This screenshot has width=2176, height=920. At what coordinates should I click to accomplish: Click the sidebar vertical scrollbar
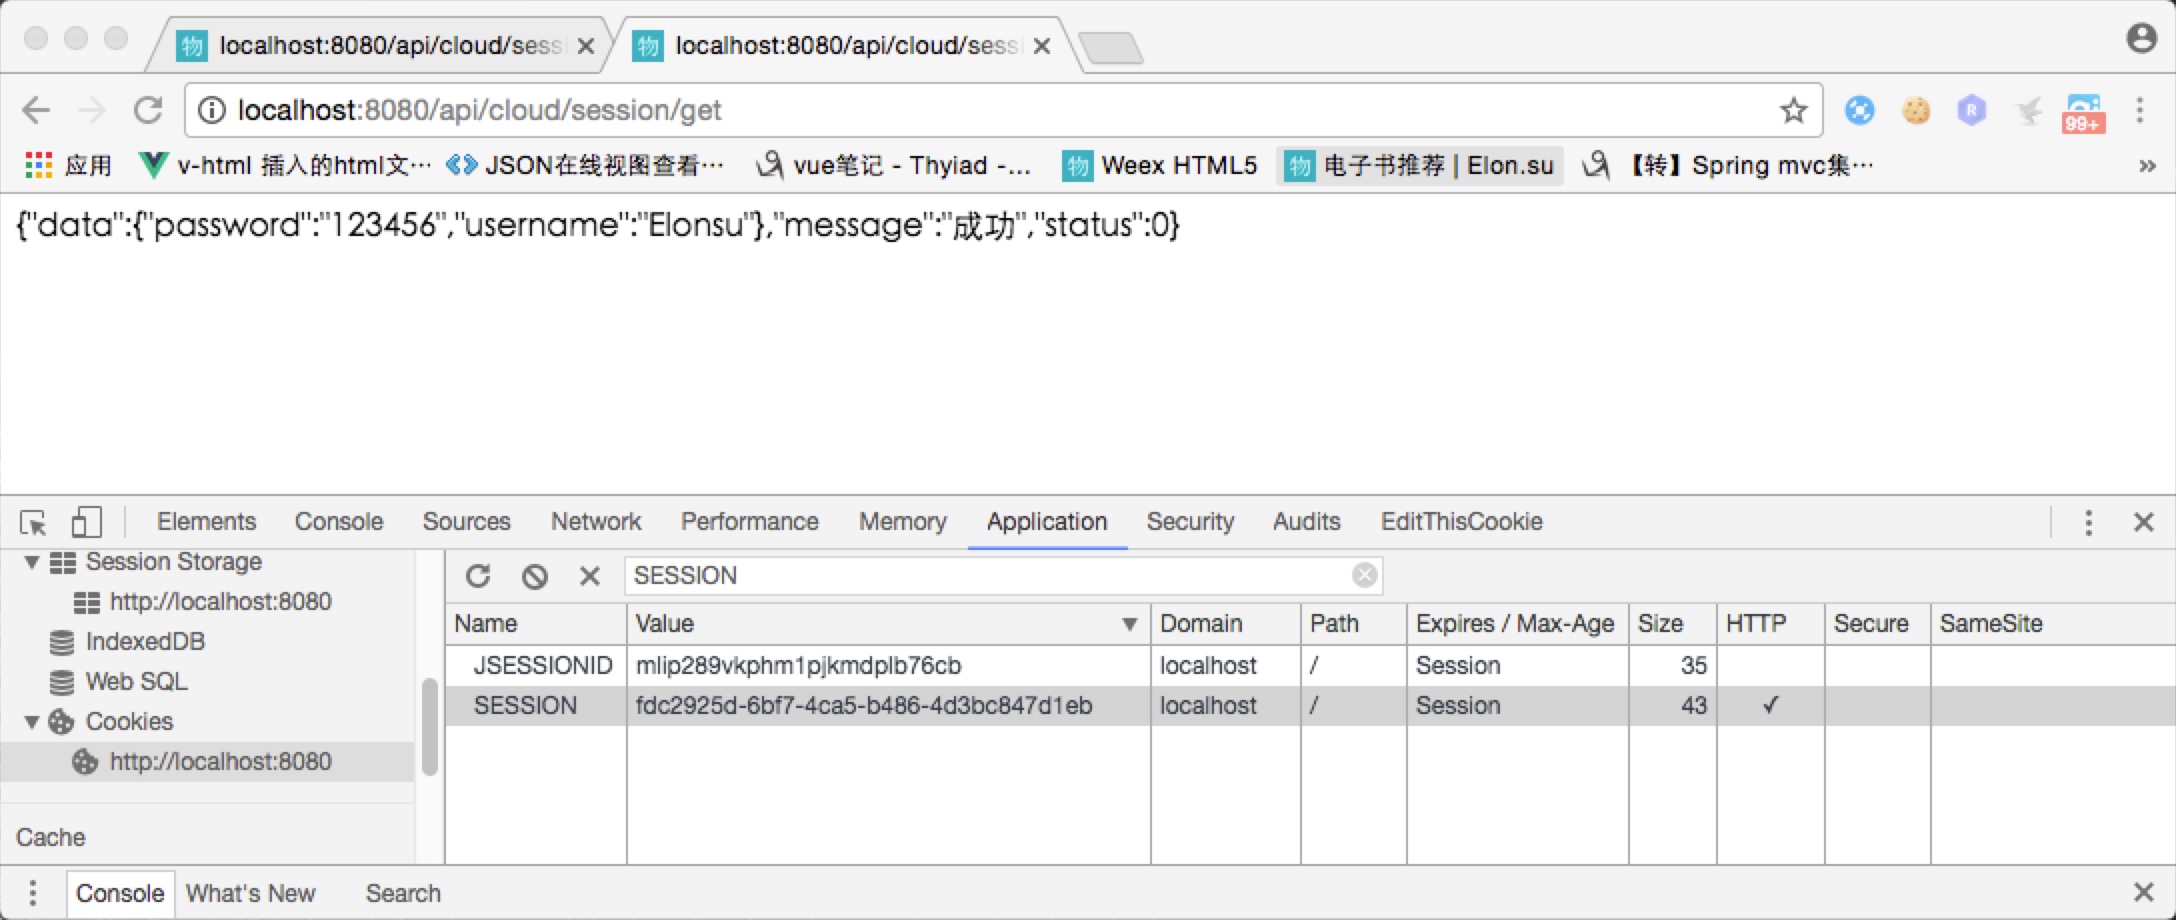point(430,727)
